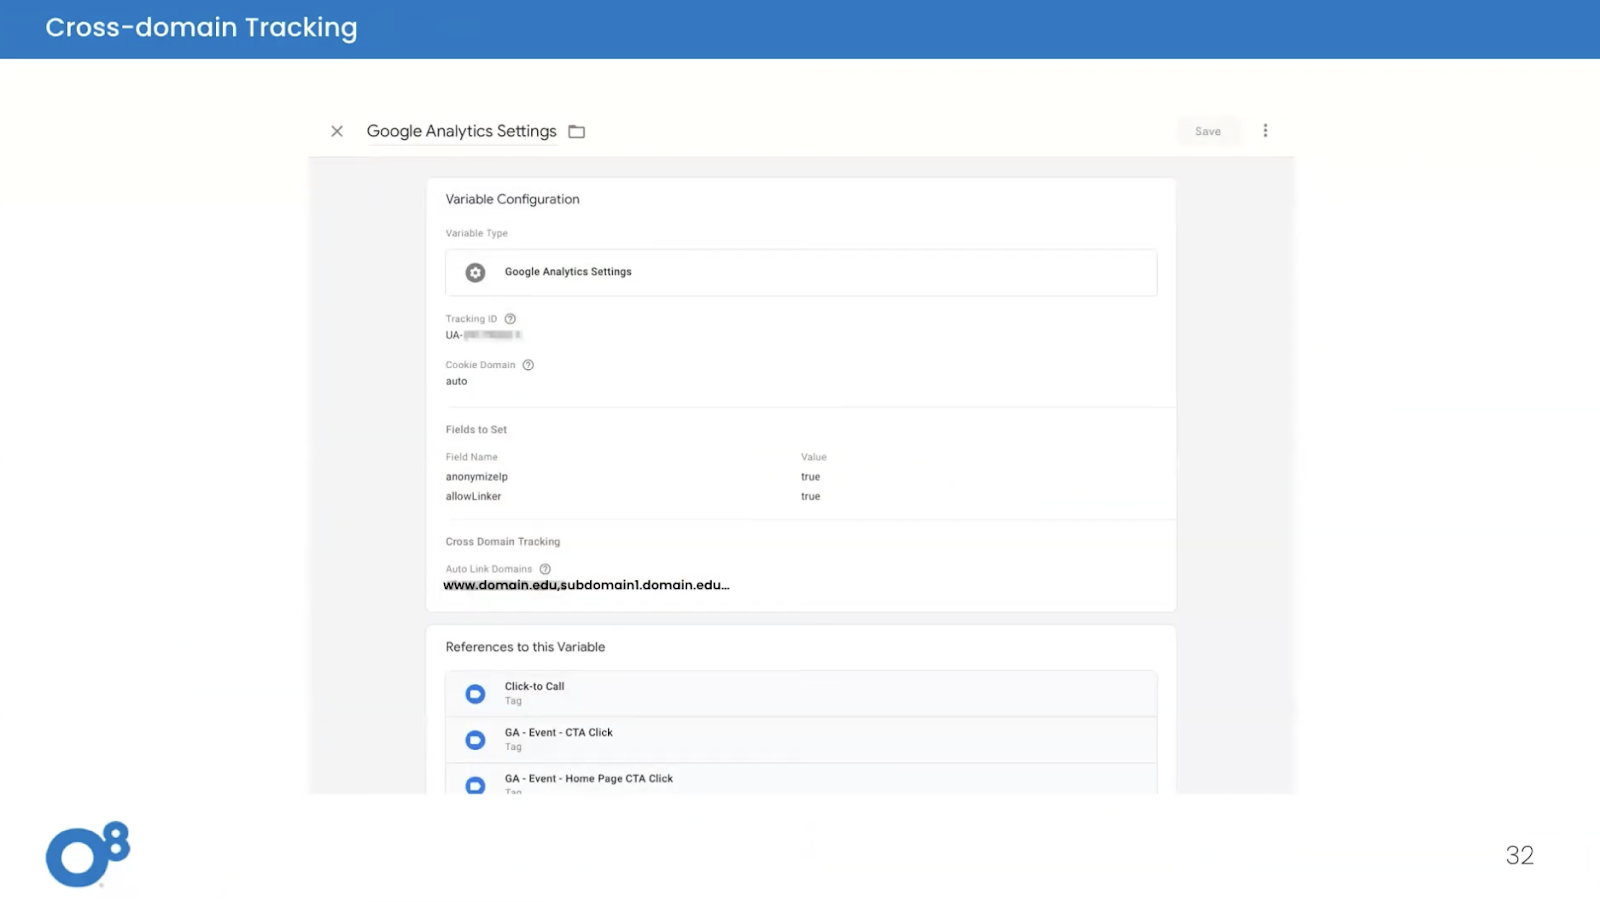Click the slide number 32
The width and height of the screenshot is (1600, 902).
click(1519, 855)
